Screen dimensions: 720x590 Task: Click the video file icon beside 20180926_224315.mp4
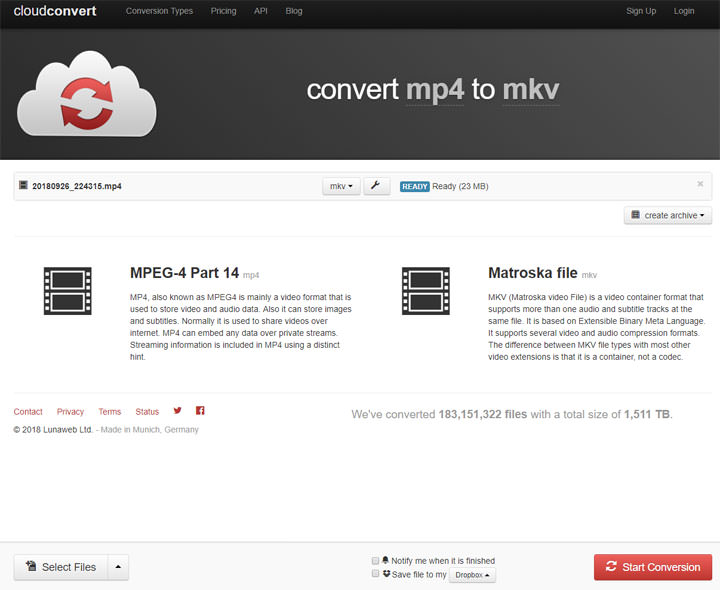pyautogui.click(x=23, y=185)
